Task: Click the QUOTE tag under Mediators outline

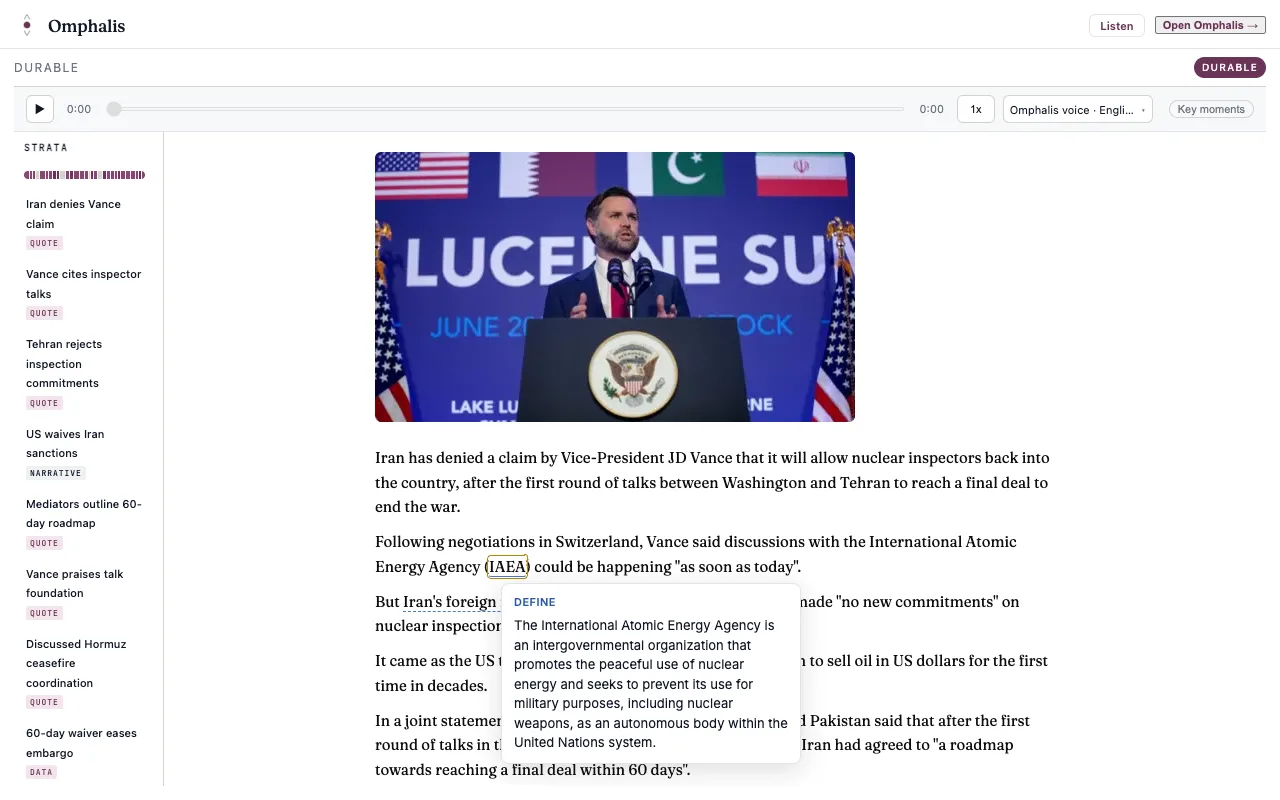Action: pyautogui.click(x=44, y=543)
